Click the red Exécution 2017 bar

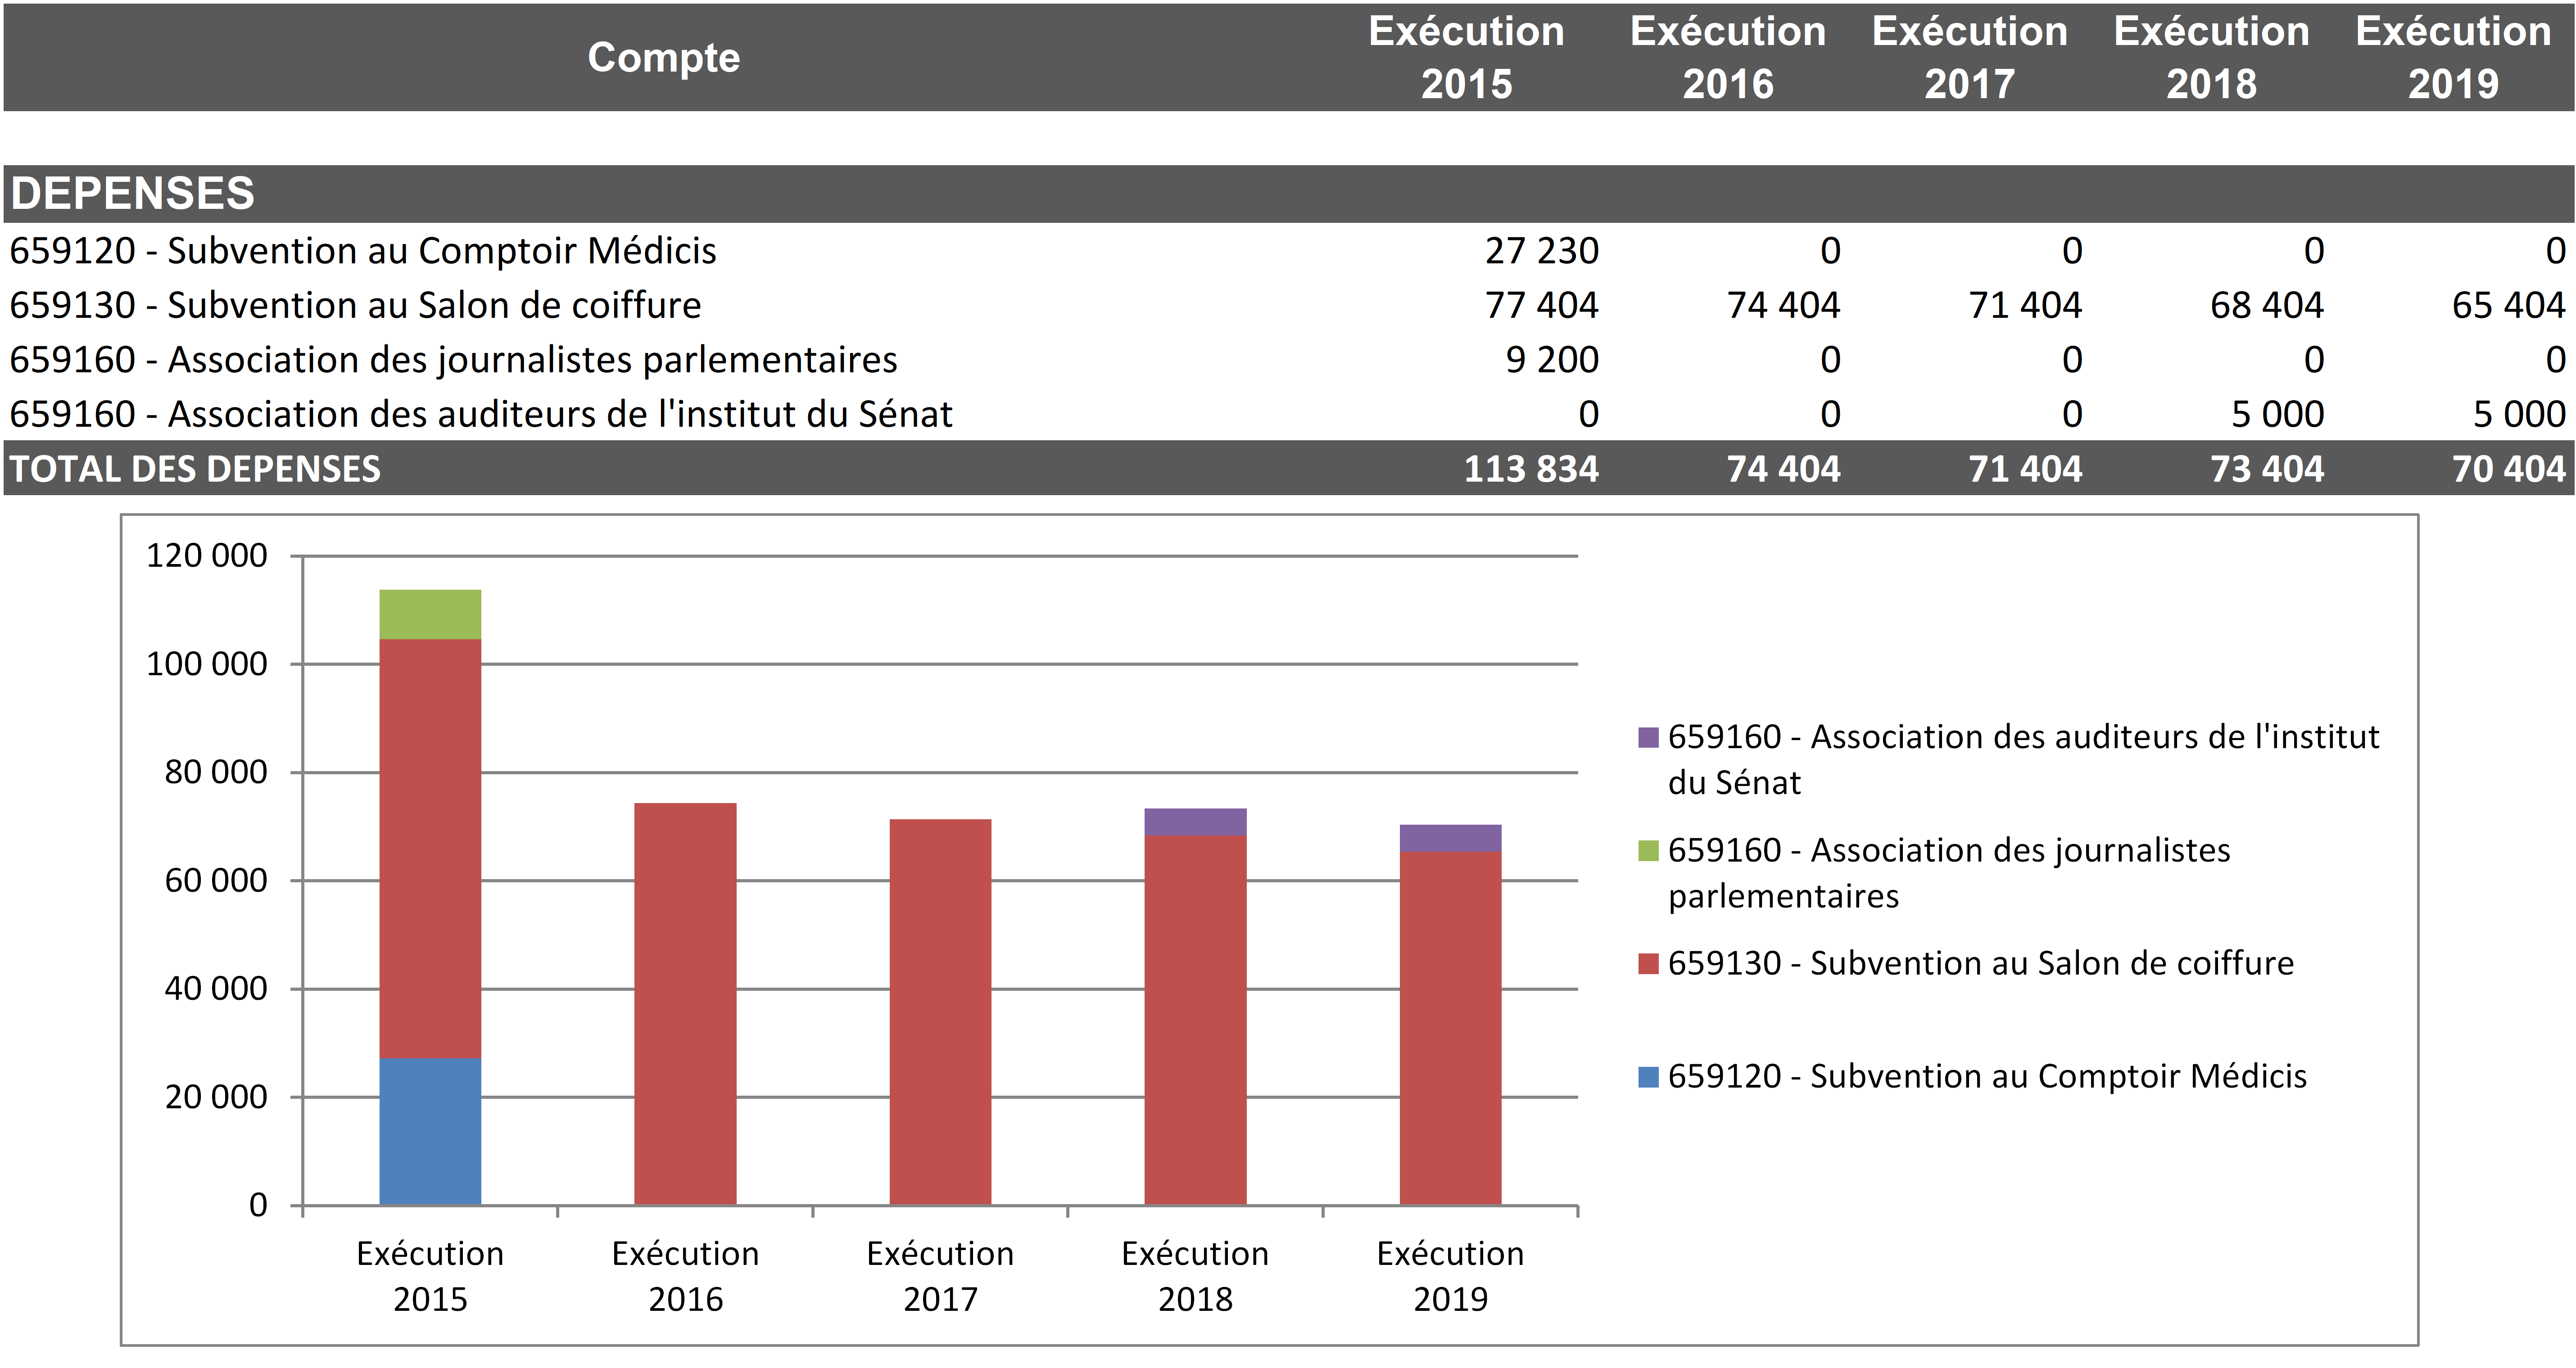click(940, 1011)
